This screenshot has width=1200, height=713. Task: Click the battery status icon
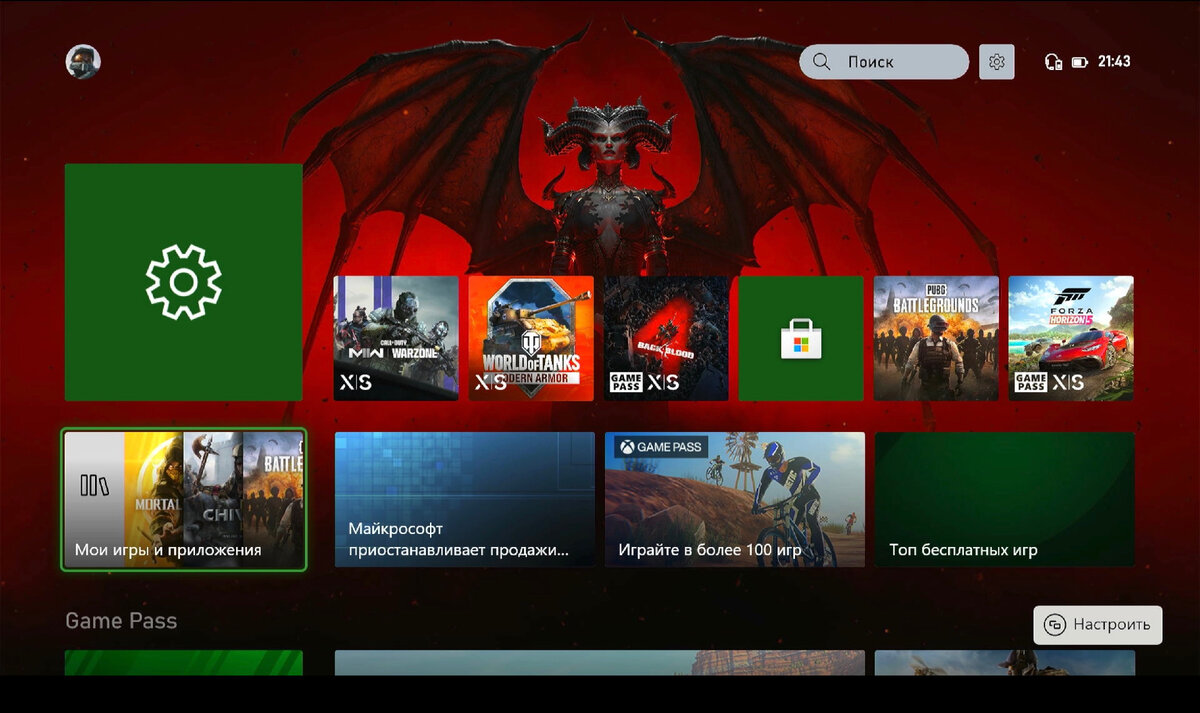click(x=1079, y=62)
